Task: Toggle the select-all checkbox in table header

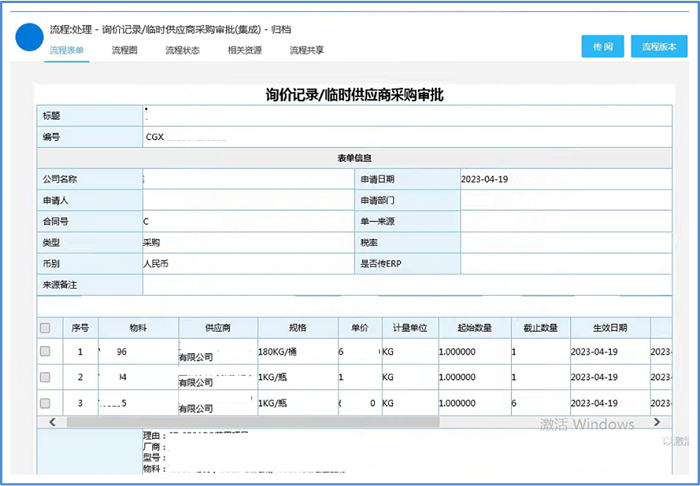Action: pos(45,328)
